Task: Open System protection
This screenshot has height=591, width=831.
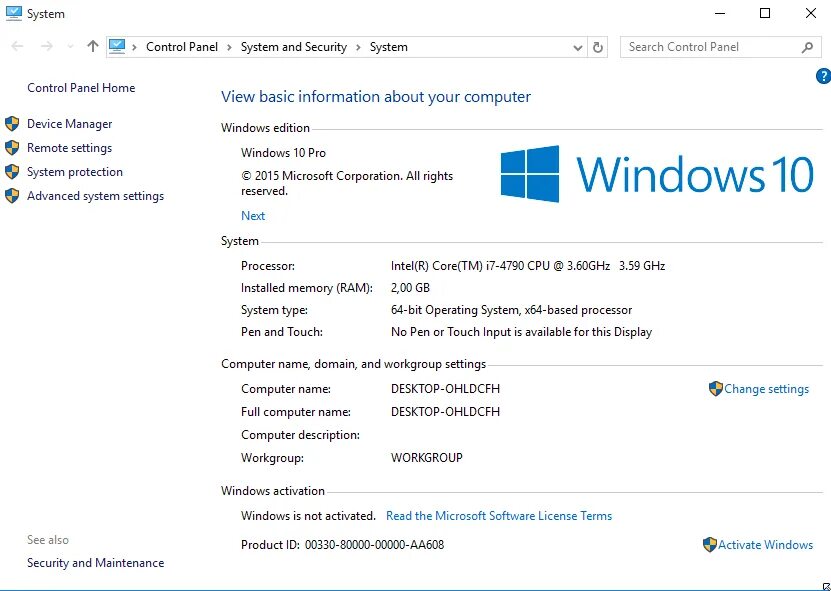Action: [x=75, y=172]
